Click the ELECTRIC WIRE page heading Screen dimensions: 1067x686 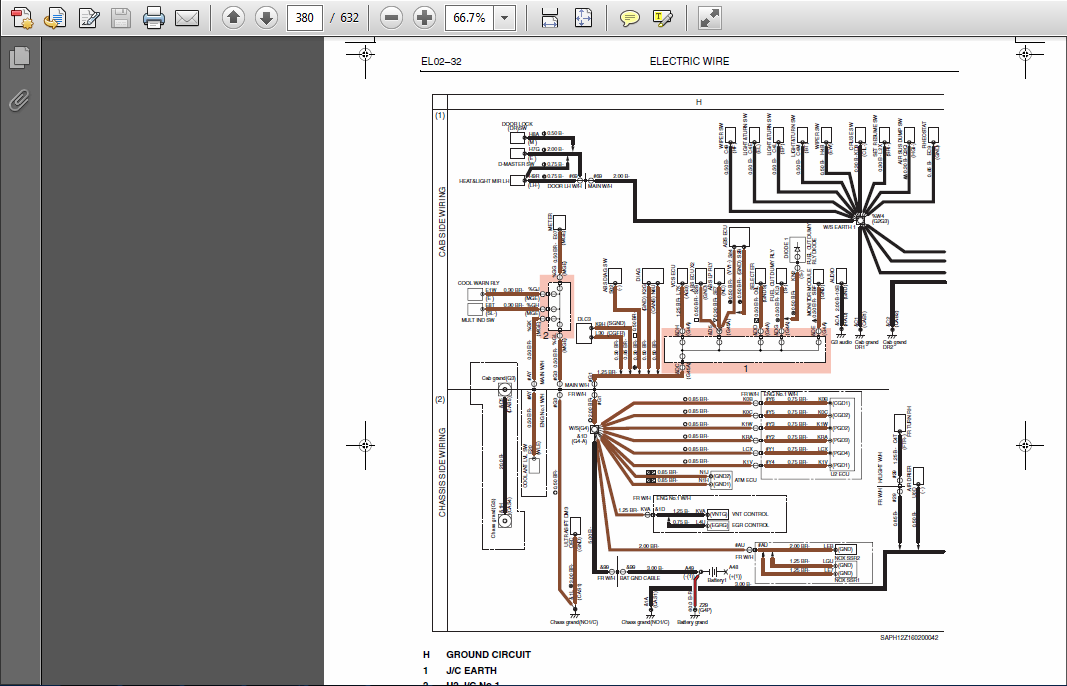tap(689, 61)
